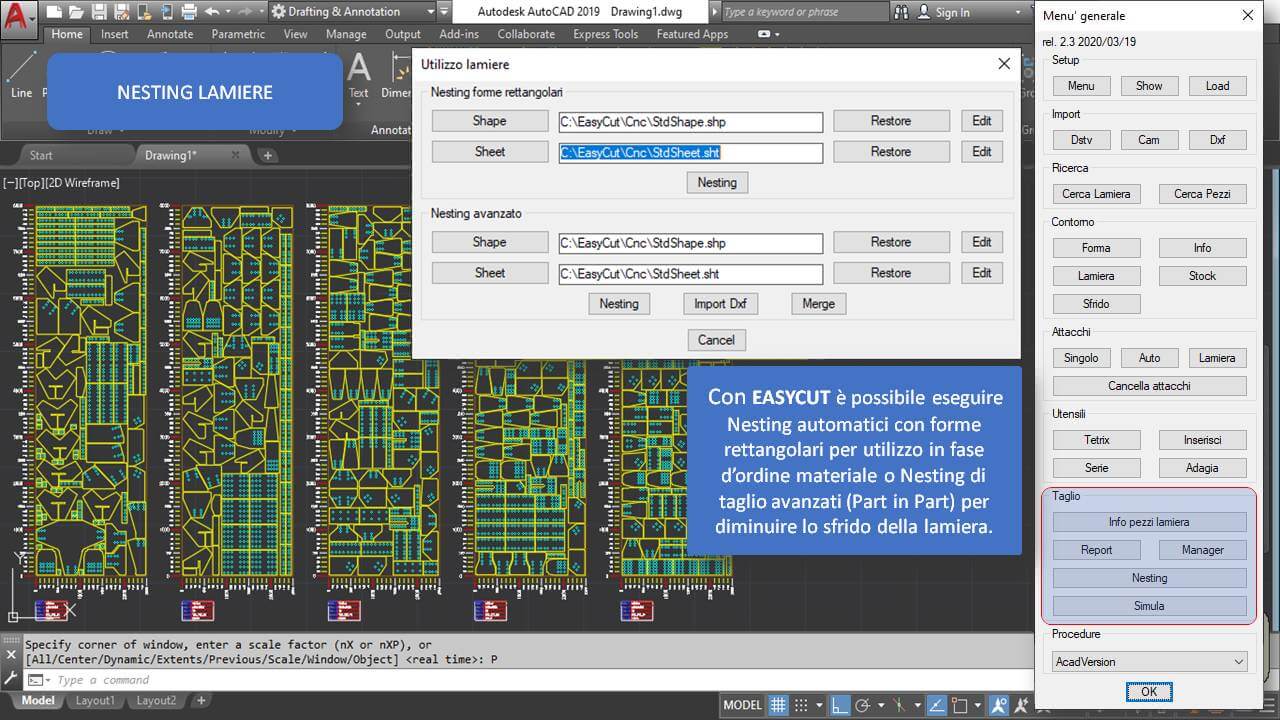Screen dimensions: 1280x720
Task: Click Restore in rettangolari Sheet row
Action: click(890, 152)
